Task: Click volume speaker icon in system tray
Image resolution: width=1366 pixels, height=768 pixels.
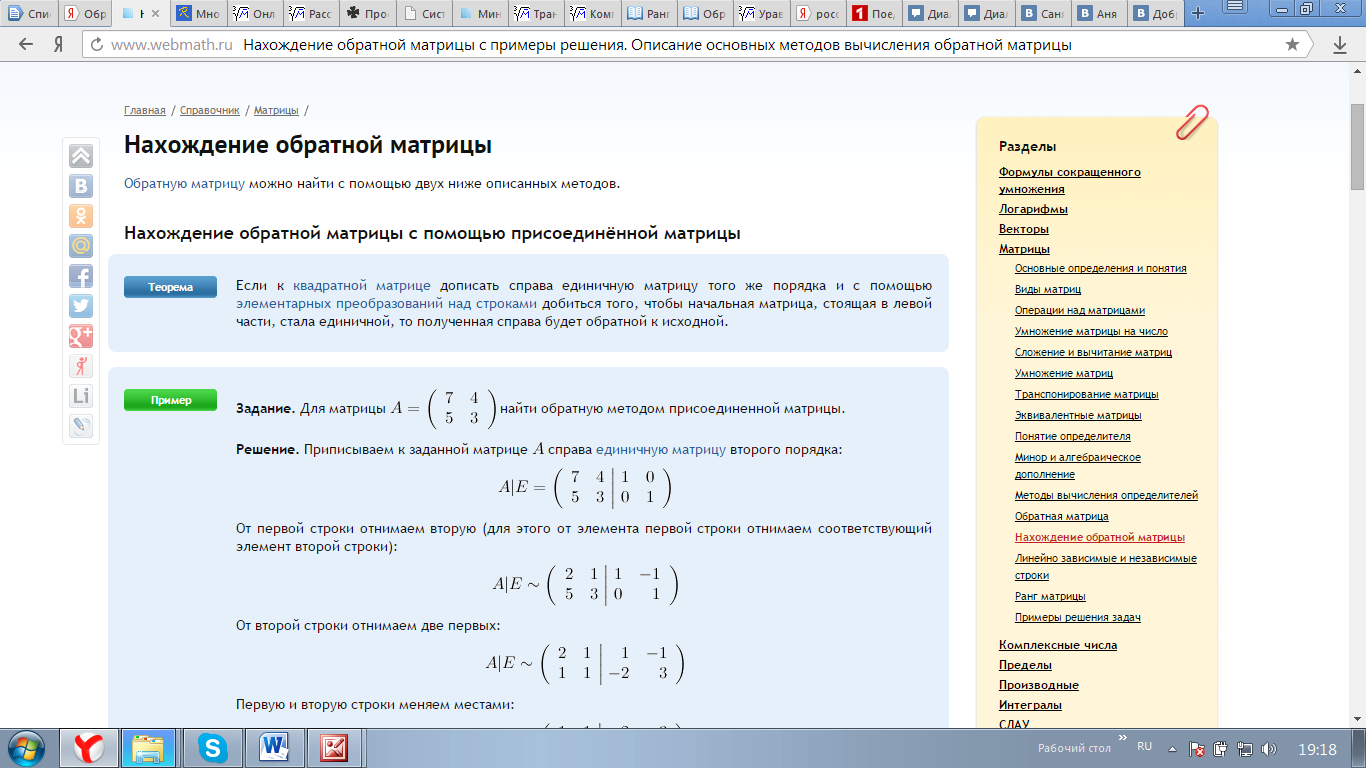Action: coord(1270,749)
